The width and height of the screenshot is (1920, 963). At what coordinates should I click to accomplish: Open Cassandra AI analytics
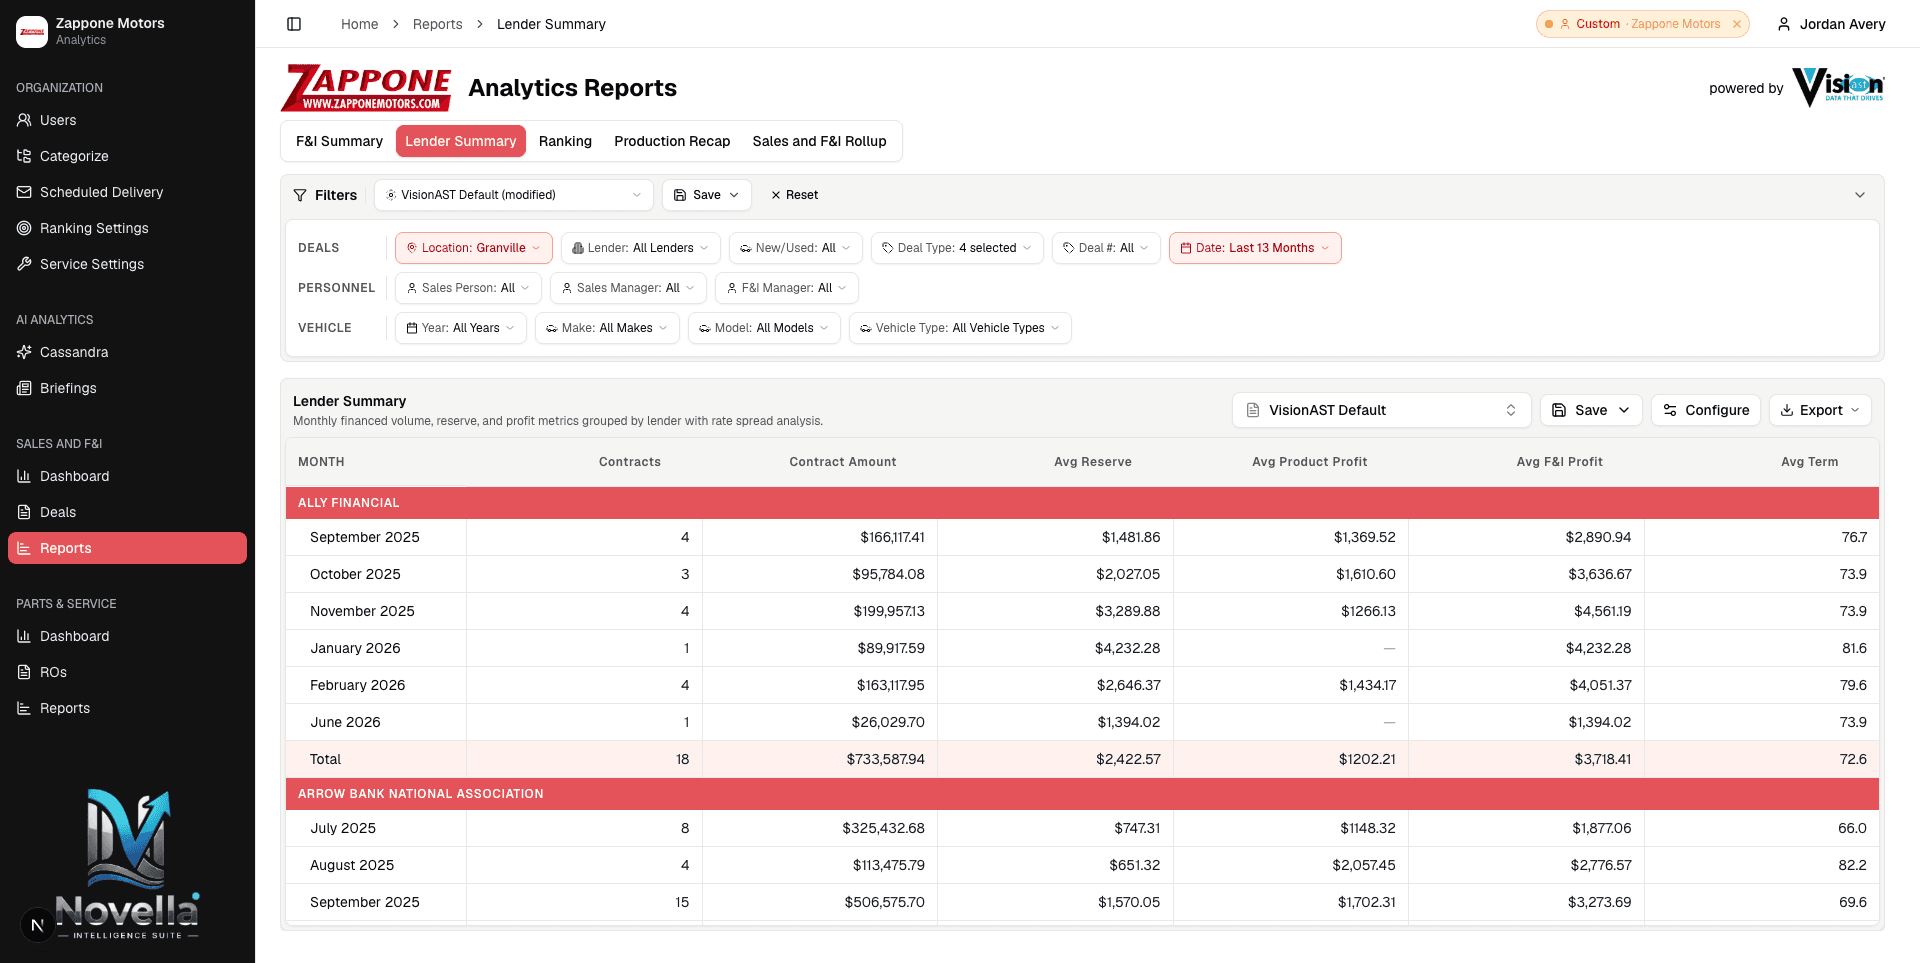point(127,352)
